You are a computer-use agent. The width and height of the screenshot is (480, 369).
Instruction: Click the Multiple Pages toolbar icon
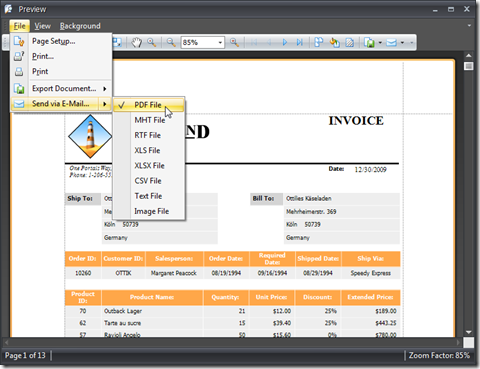tap(319, 42)
